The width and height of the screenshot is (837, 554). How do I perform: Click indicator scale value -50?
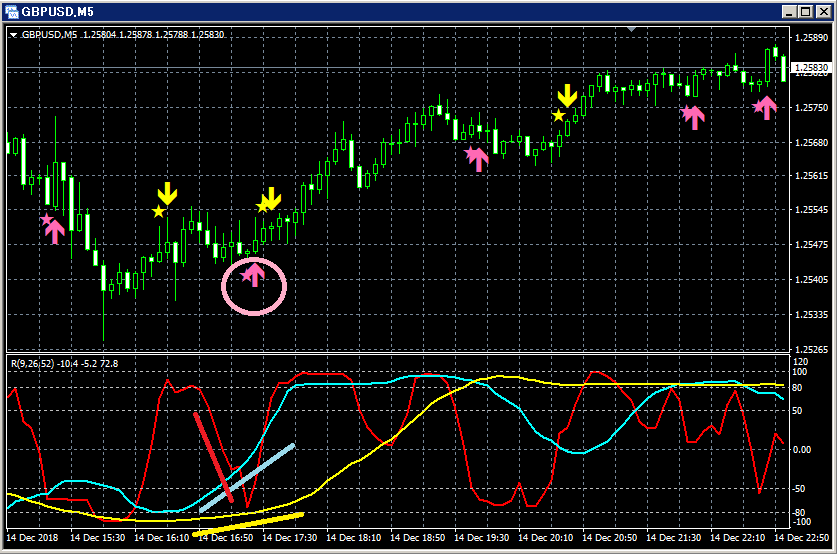tap(797, 489)
